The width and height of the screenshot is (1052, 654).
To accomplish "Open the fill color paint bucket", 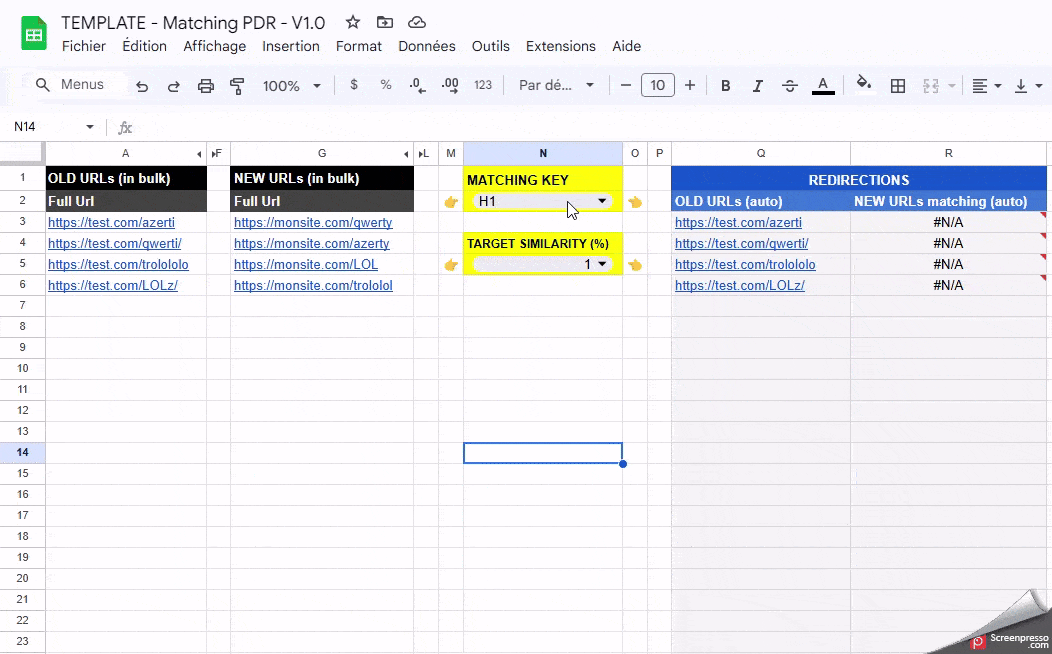I will point(863,85).
